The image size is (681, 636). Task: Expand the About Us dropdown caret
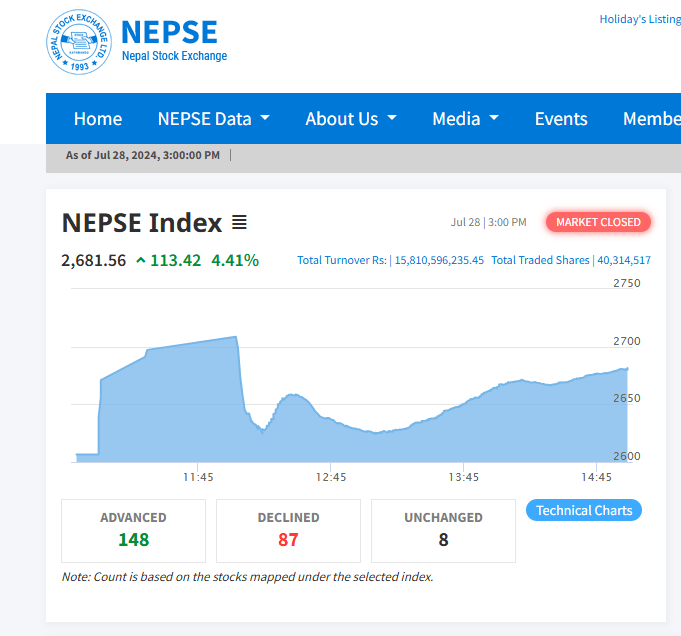[392, 118]
